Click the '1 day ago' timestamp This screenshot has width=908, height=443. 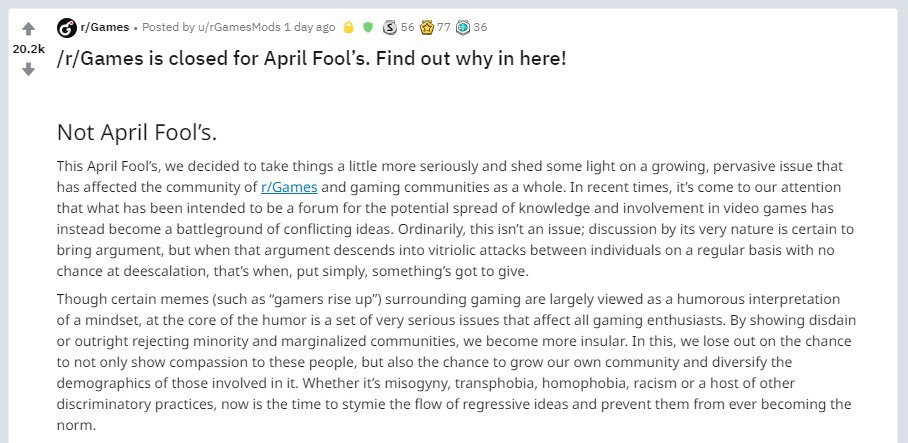pyautogui.click(x=310, y=27)
